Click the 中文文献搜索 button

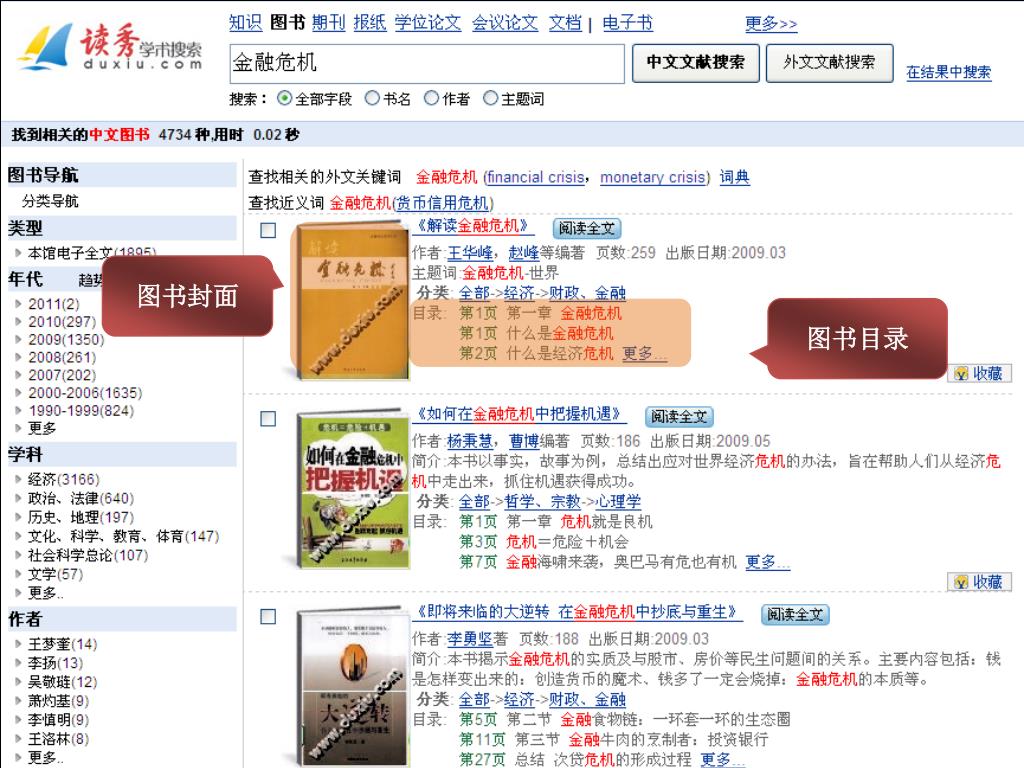click(x=696, y=63)
